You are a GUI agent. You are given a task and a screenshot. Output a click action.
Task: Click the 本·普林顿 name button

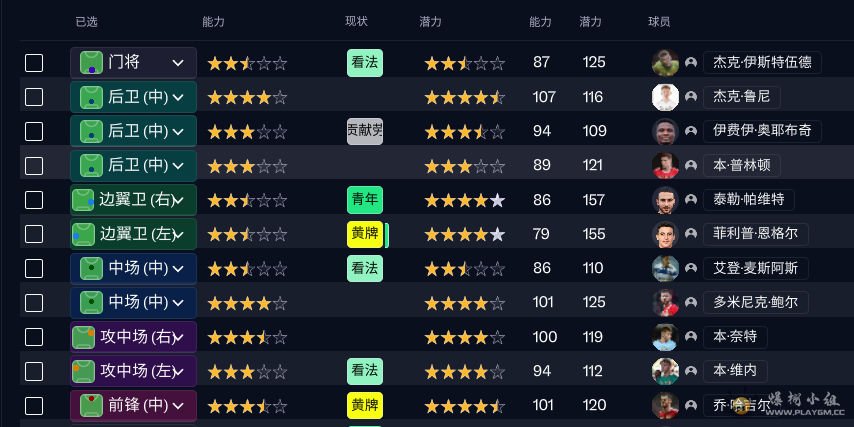coord(741,165)
